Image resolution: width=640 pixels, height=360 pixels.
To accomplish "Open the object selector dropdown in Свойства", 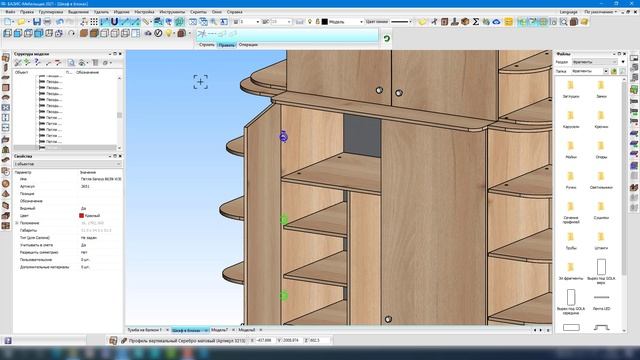I will (x=67, y=164).
